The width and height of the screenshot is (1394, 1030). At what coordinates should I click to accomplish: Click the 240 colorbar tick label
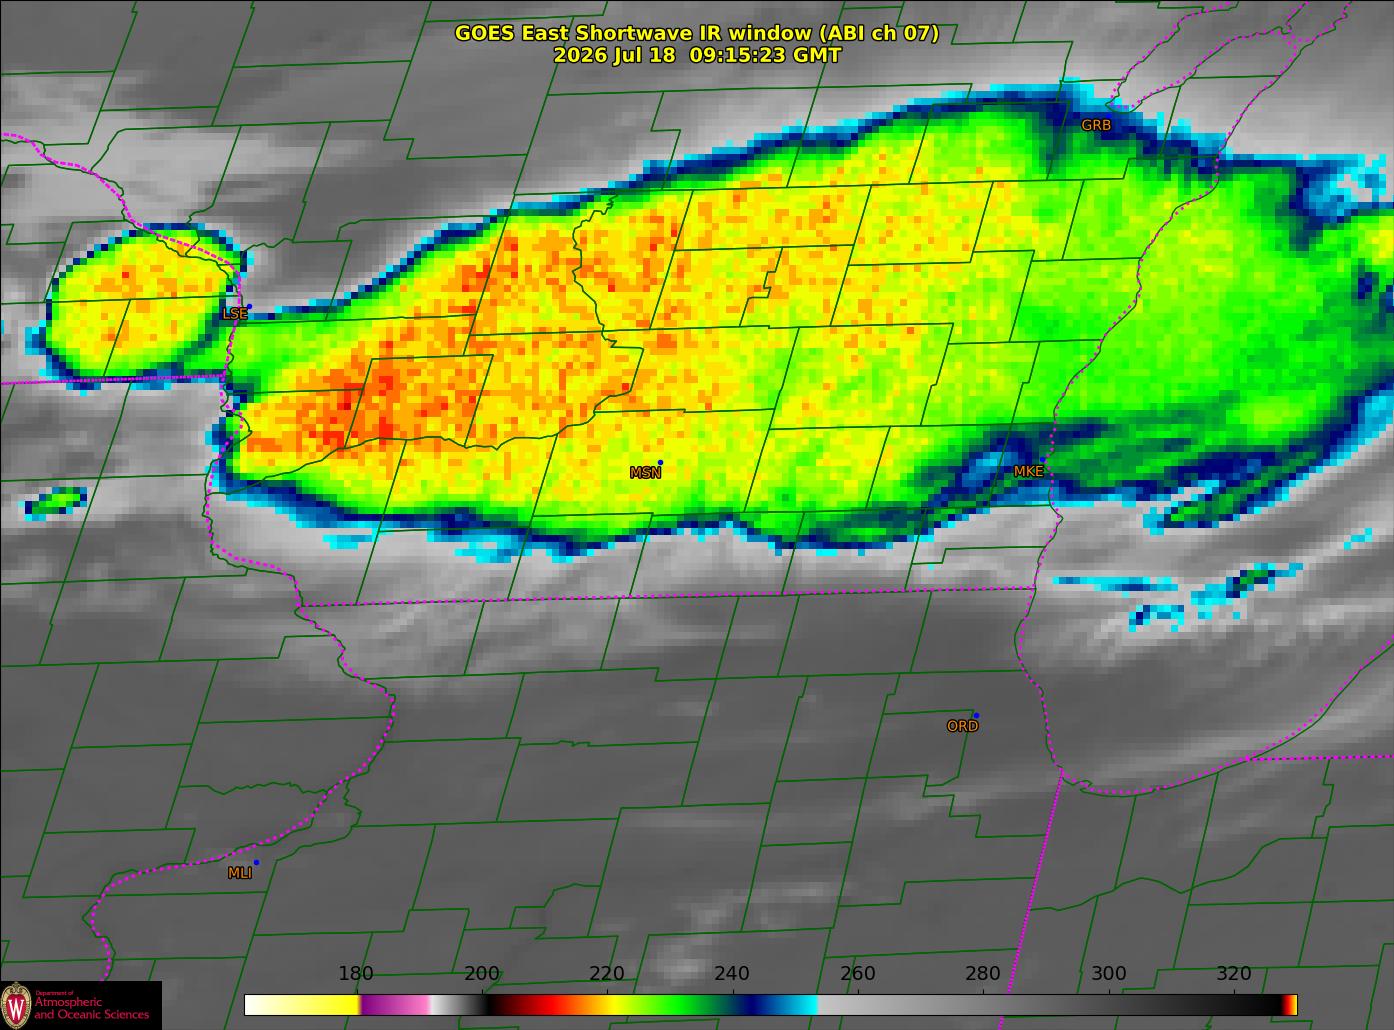[732, 974]
